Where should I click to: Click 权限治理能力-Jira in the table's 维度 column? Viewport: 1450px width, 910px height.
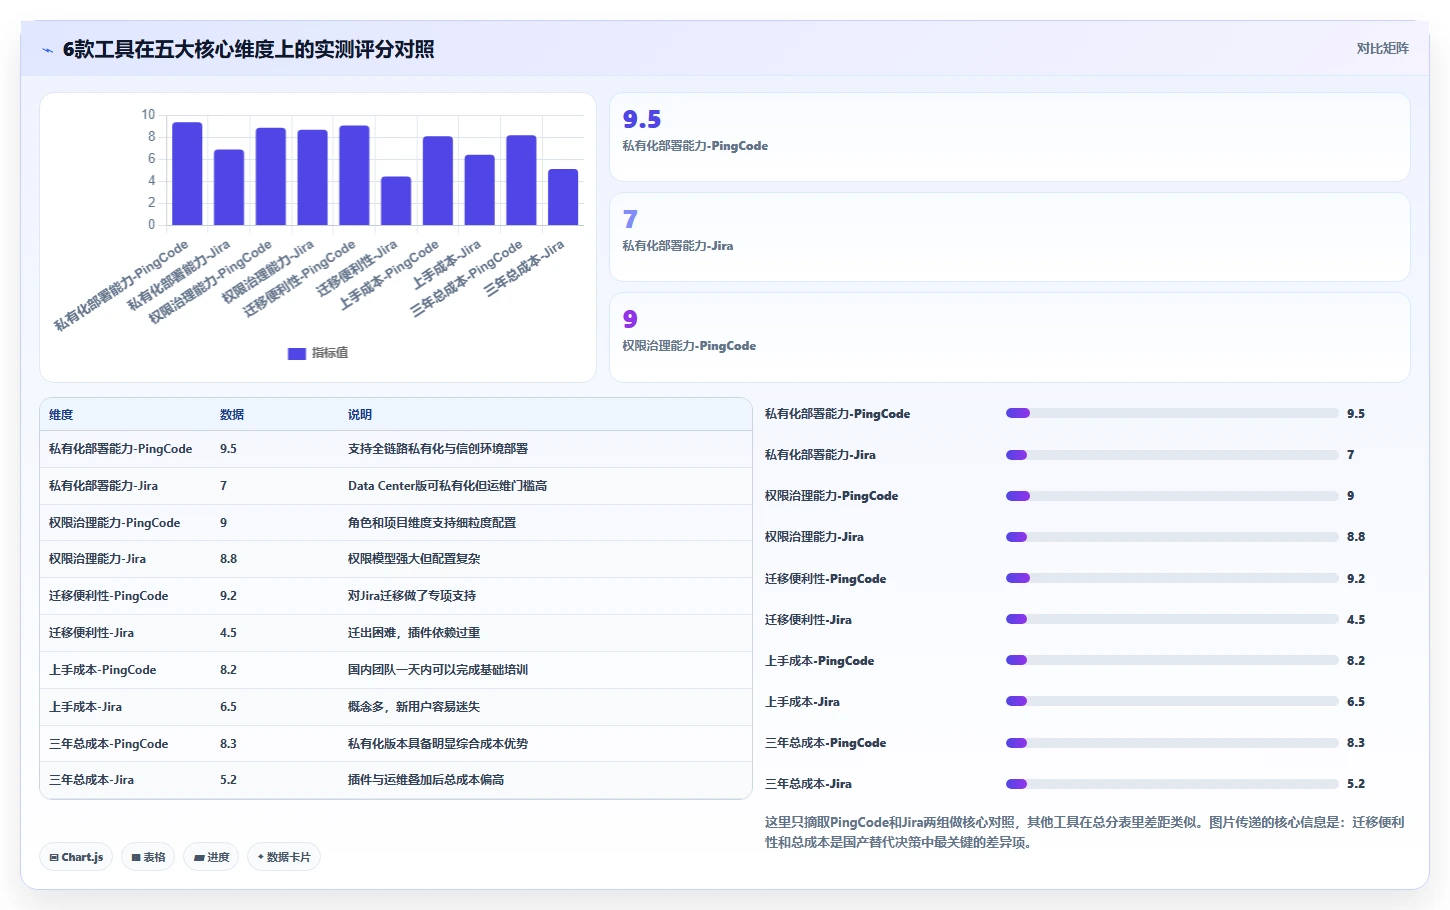(97, 559)
